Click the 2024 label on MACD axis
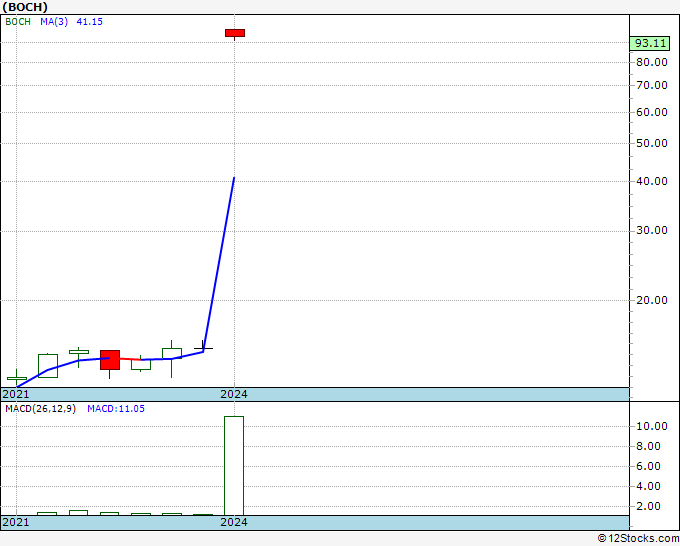The width and height of the screenshot is (680, 546). tap(234, 522)
